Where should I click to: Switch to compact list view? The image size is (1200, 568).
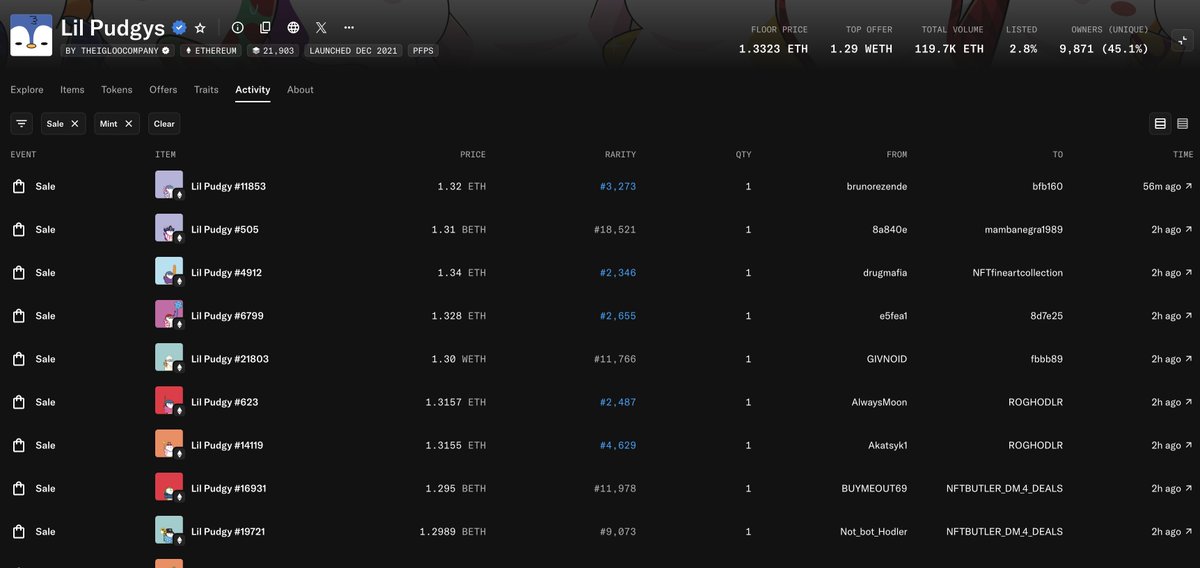(1182, 124)
